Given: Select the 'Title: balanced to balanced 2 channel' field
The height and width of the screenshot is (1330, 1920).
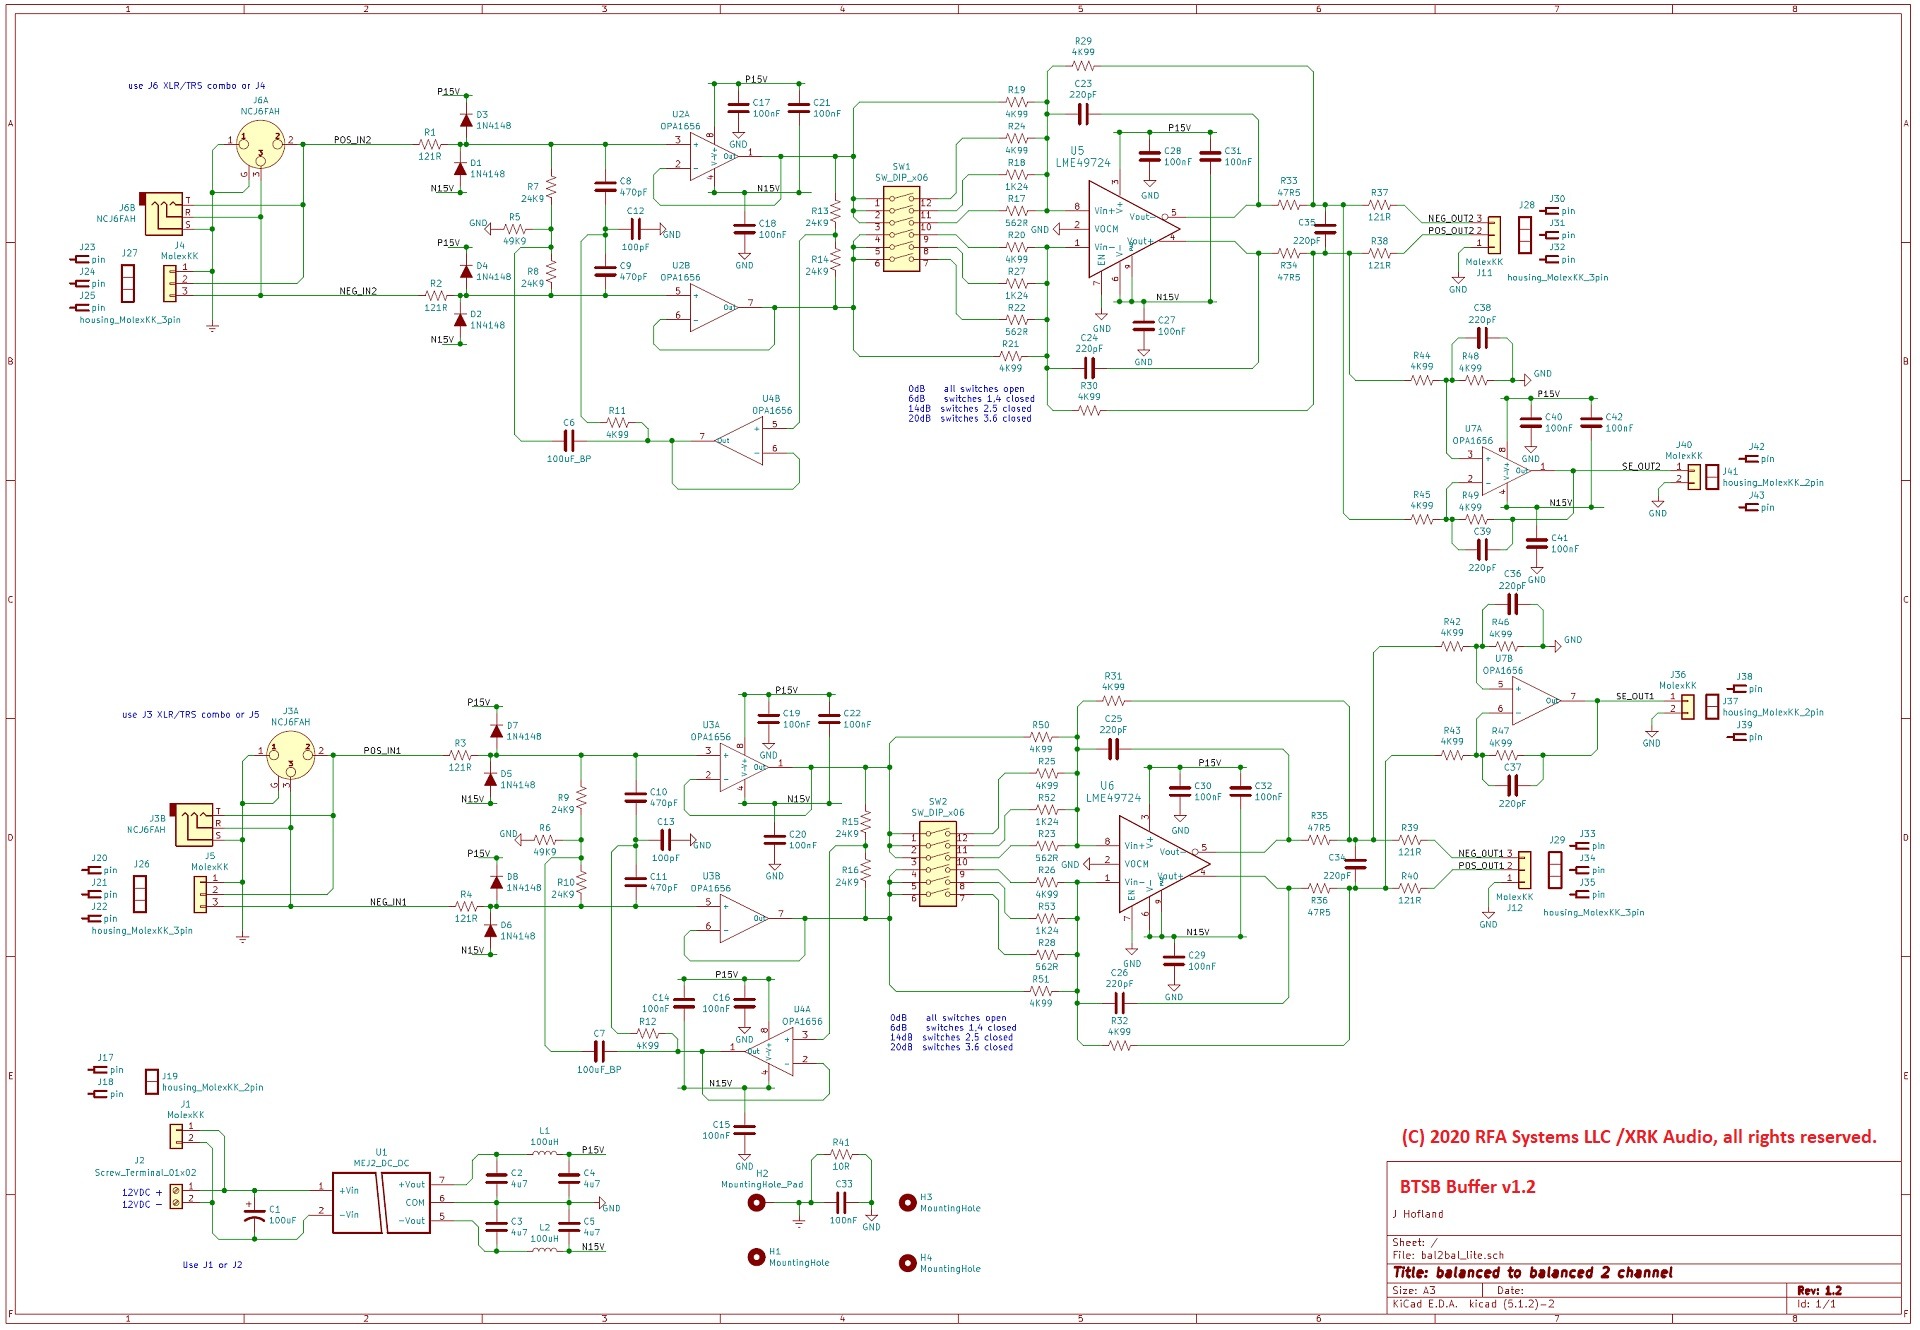Looking at the screenshot, I should [1533, 1273].
